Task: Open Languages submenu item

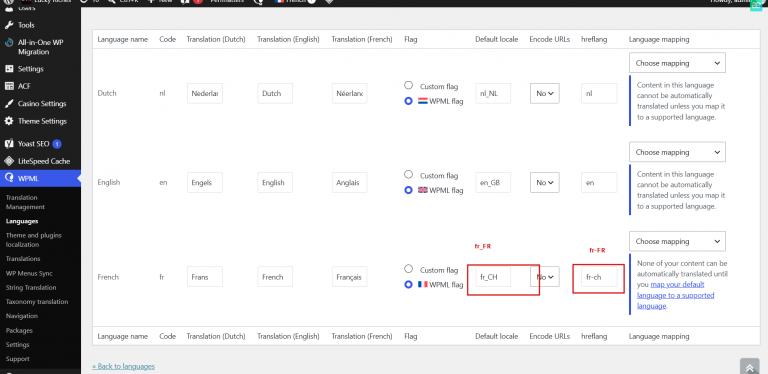Action: click(22, 221)
